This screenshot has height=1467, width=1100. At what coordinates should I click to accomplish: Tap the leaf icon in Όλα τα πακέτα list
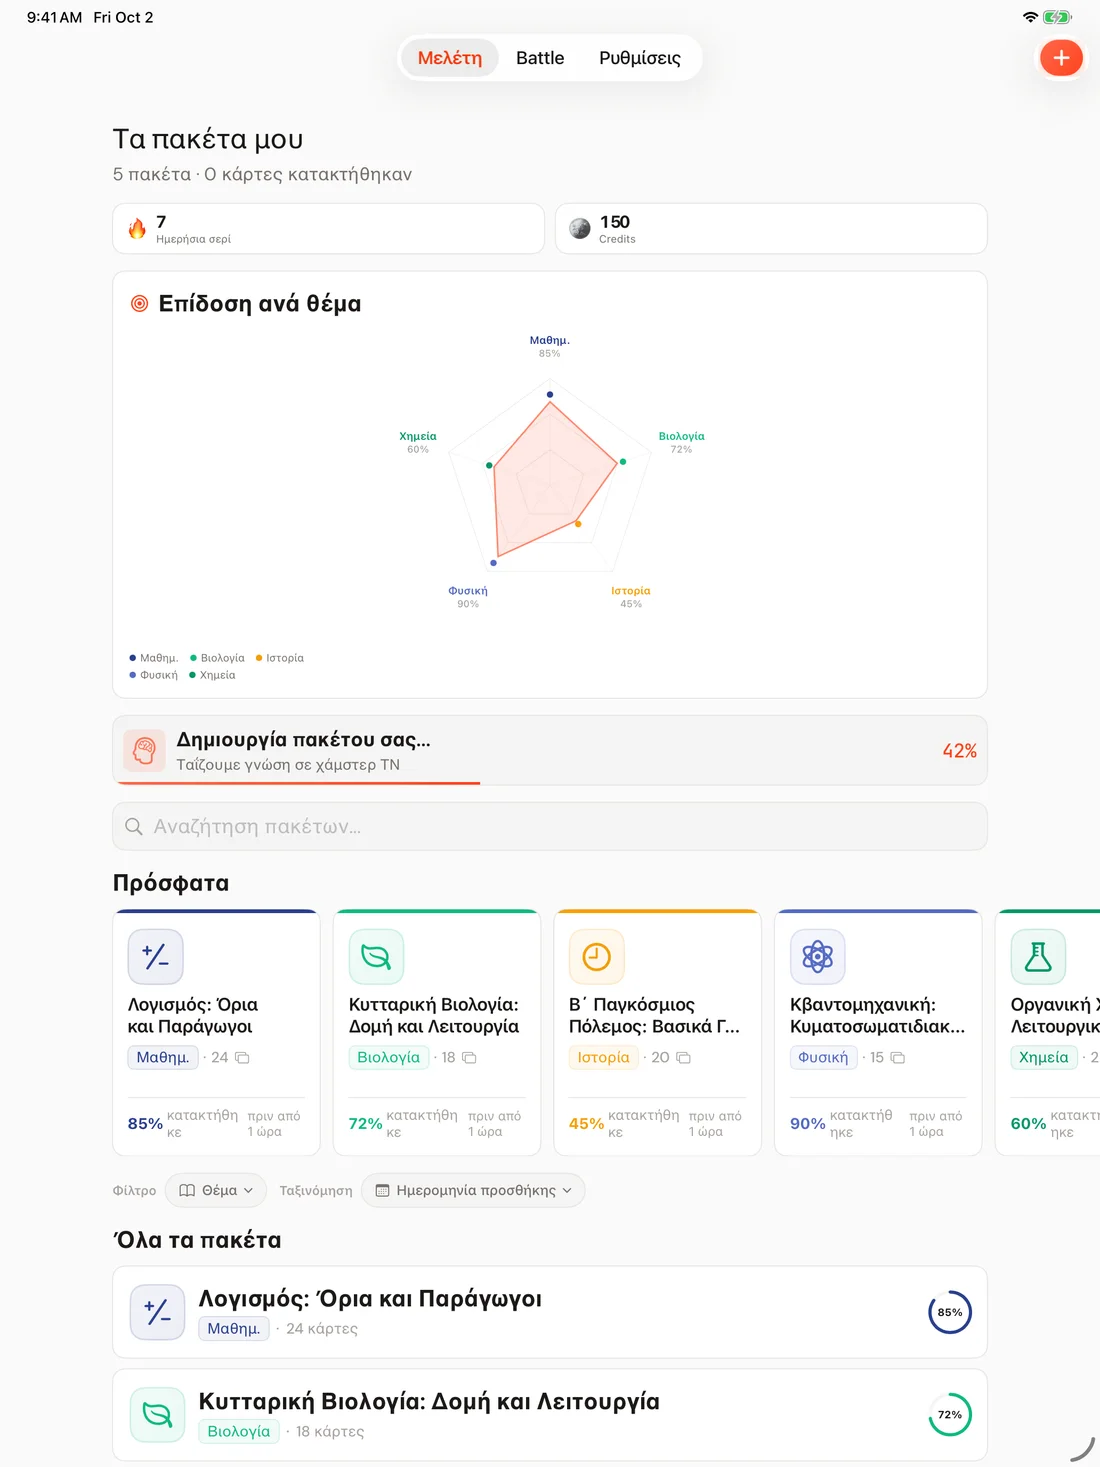(158, 1415)
